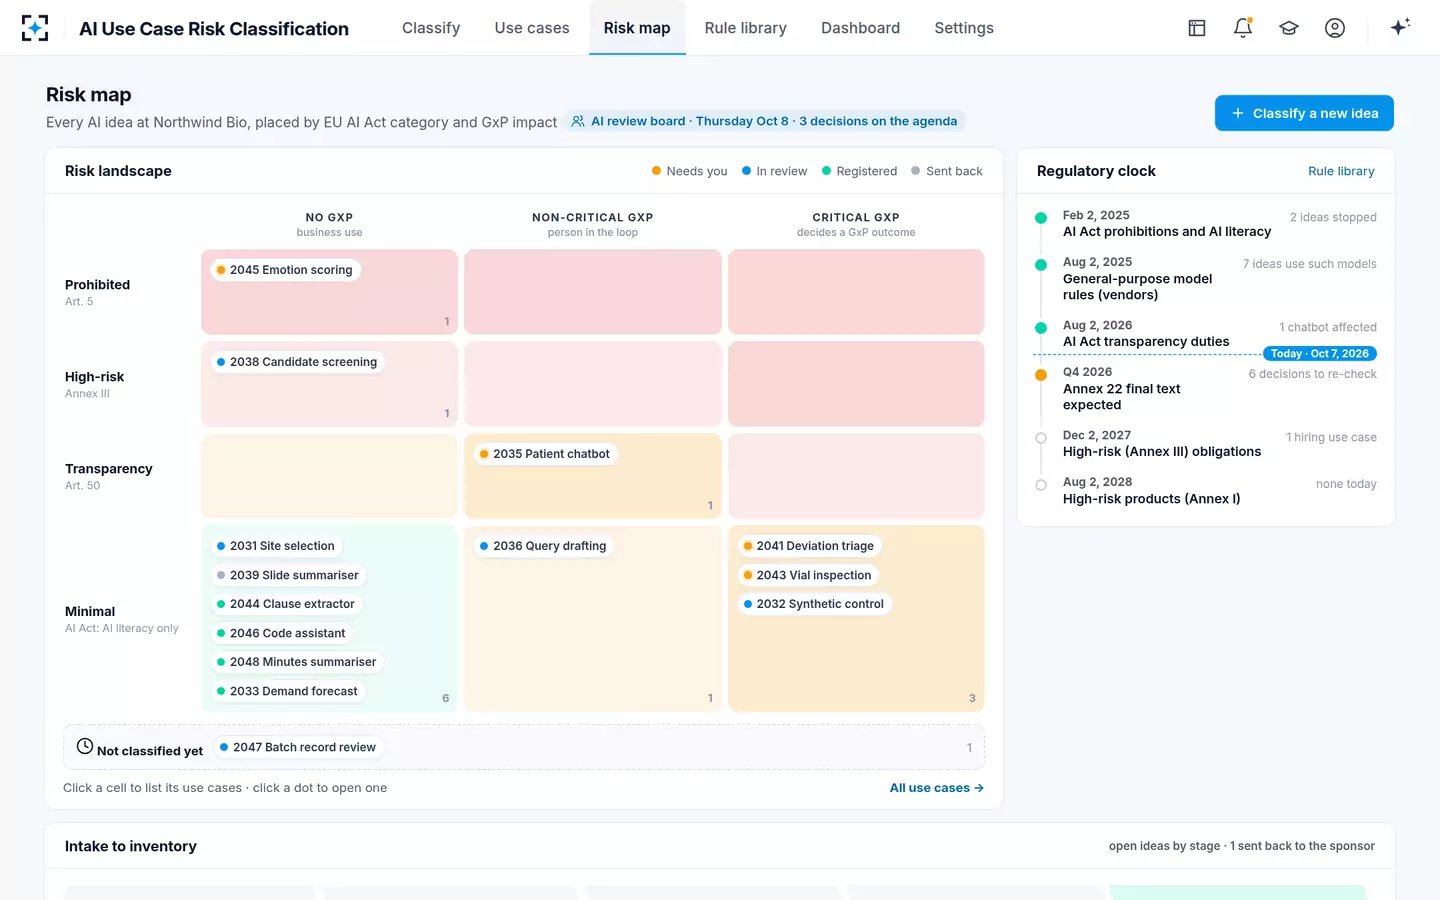Open the layout panel icon
Viewport: 1440px width, 900px height.
click(1197, 28)
